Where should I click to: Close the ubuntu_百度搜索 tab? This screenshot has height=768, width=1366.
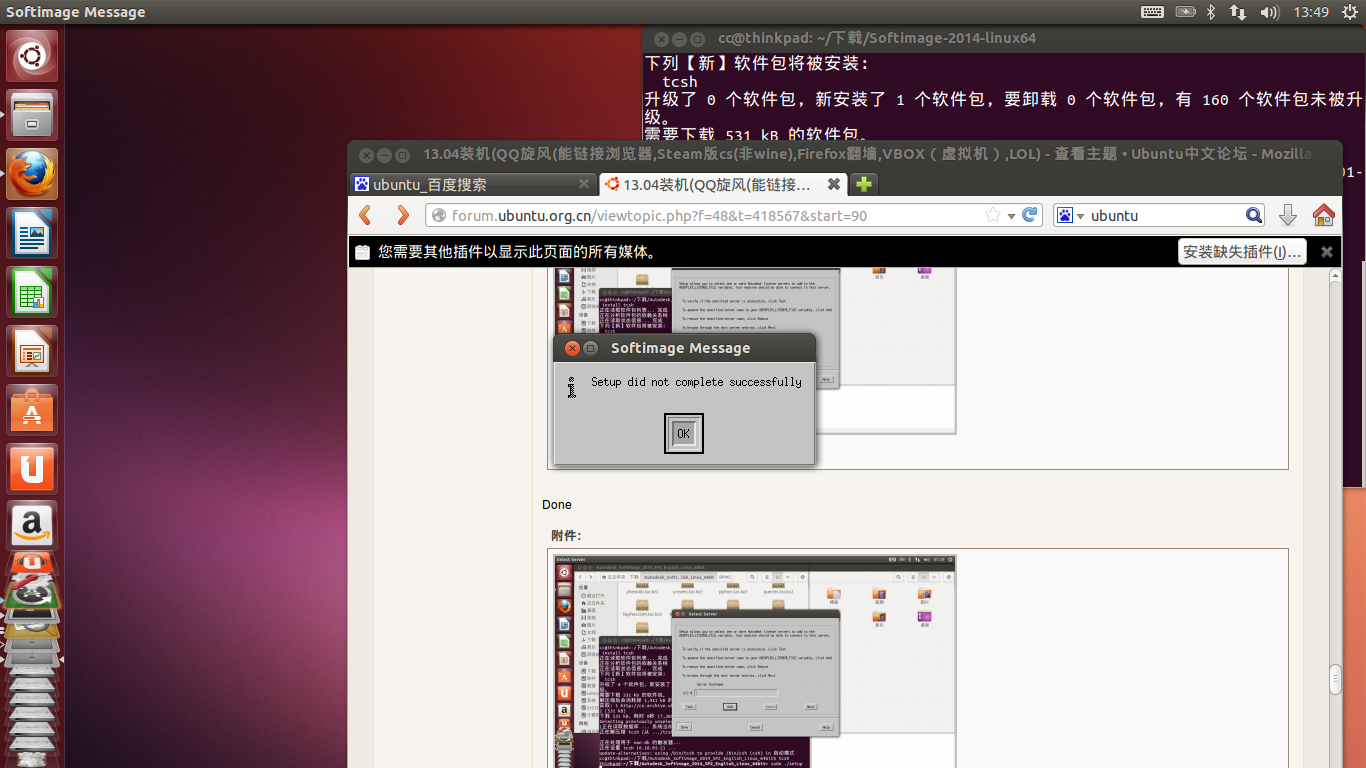pyautogui.click(x=584, y=184)
